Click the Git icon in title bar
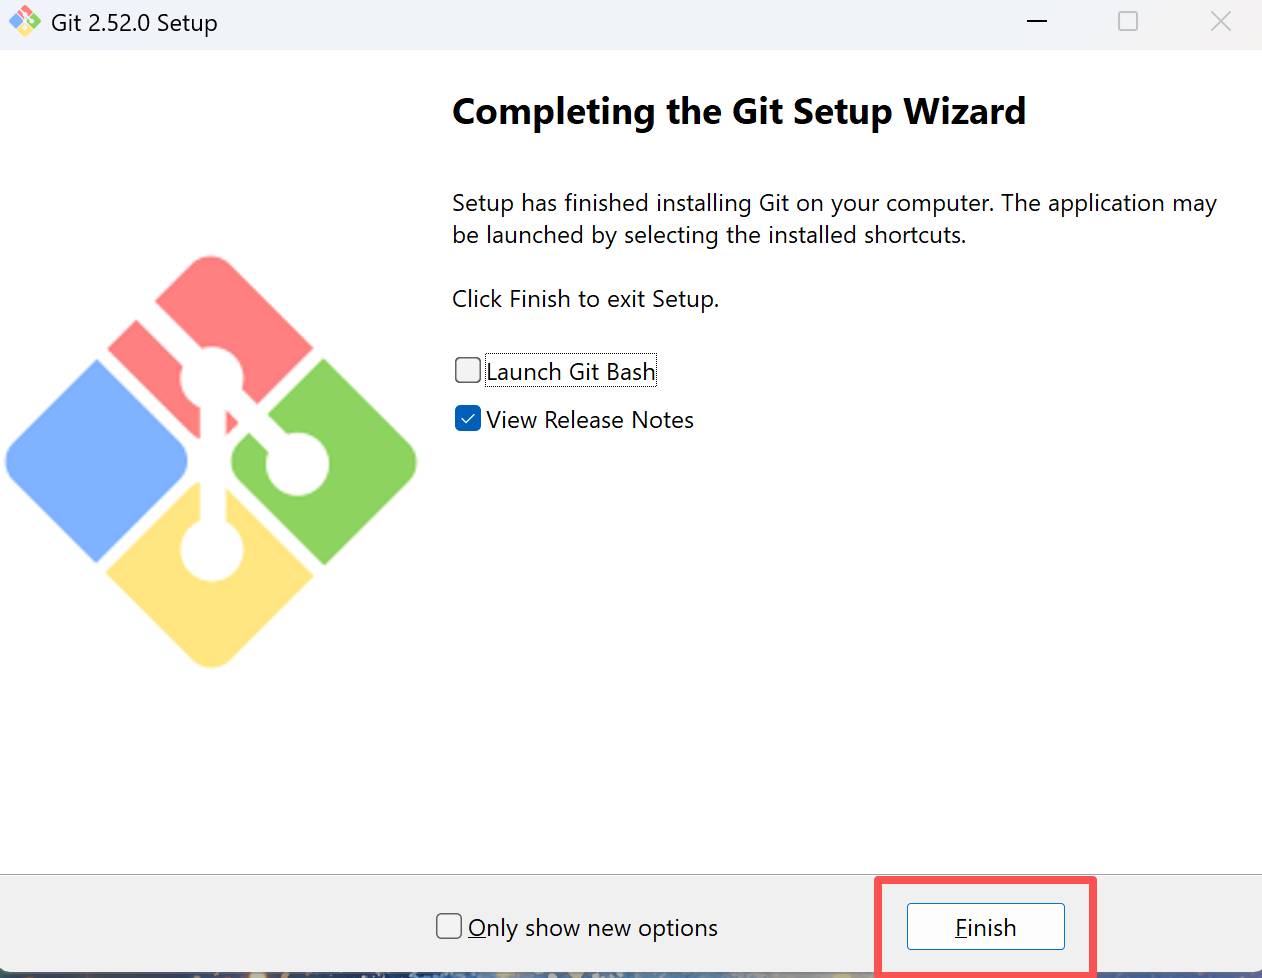 pyautogui.click(x=25, y=22)
